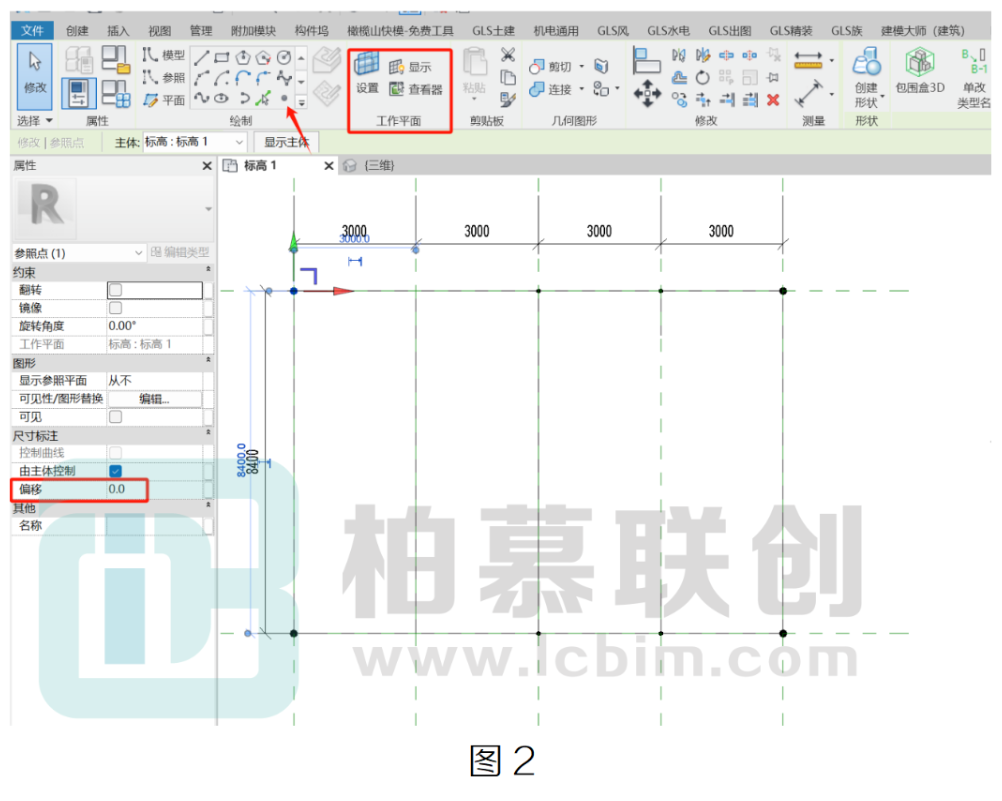The image size is (1002, 801).
Task: Toggle the 可见 checkbox
Action: pyautogui.click(x=116, y=416)
